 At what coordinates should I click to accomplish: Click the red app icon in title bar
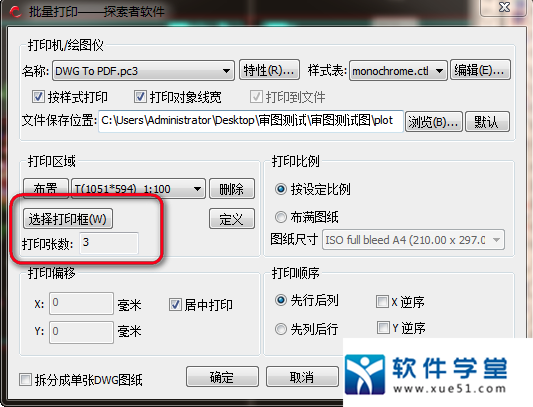tap(15, 12)
